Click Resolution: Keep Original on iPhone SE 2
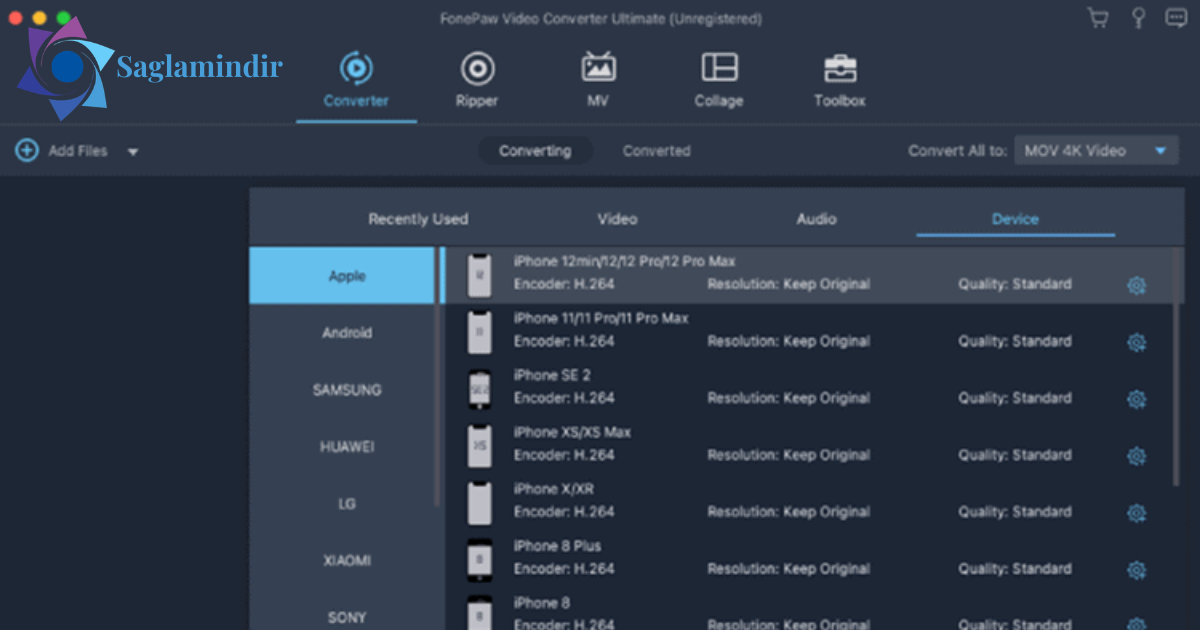Image resolution: width=1200 pixels, height=630 pixels. [788, 398]
